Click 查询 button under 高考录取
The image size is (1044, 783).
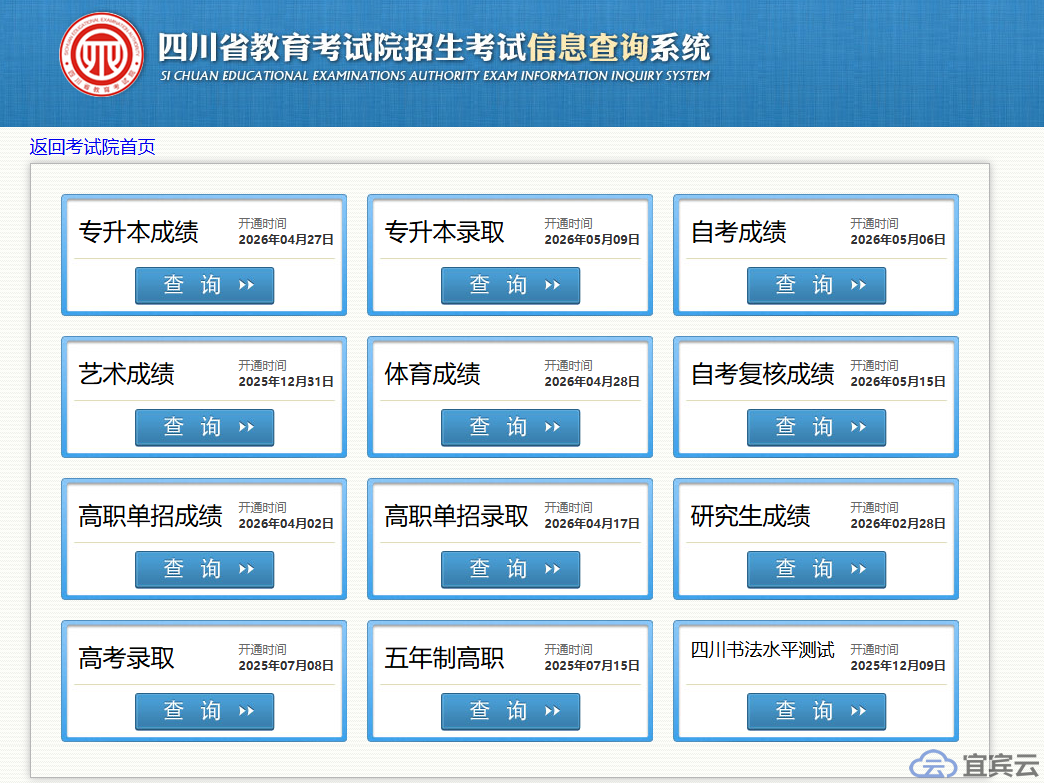tap(204, 711)
